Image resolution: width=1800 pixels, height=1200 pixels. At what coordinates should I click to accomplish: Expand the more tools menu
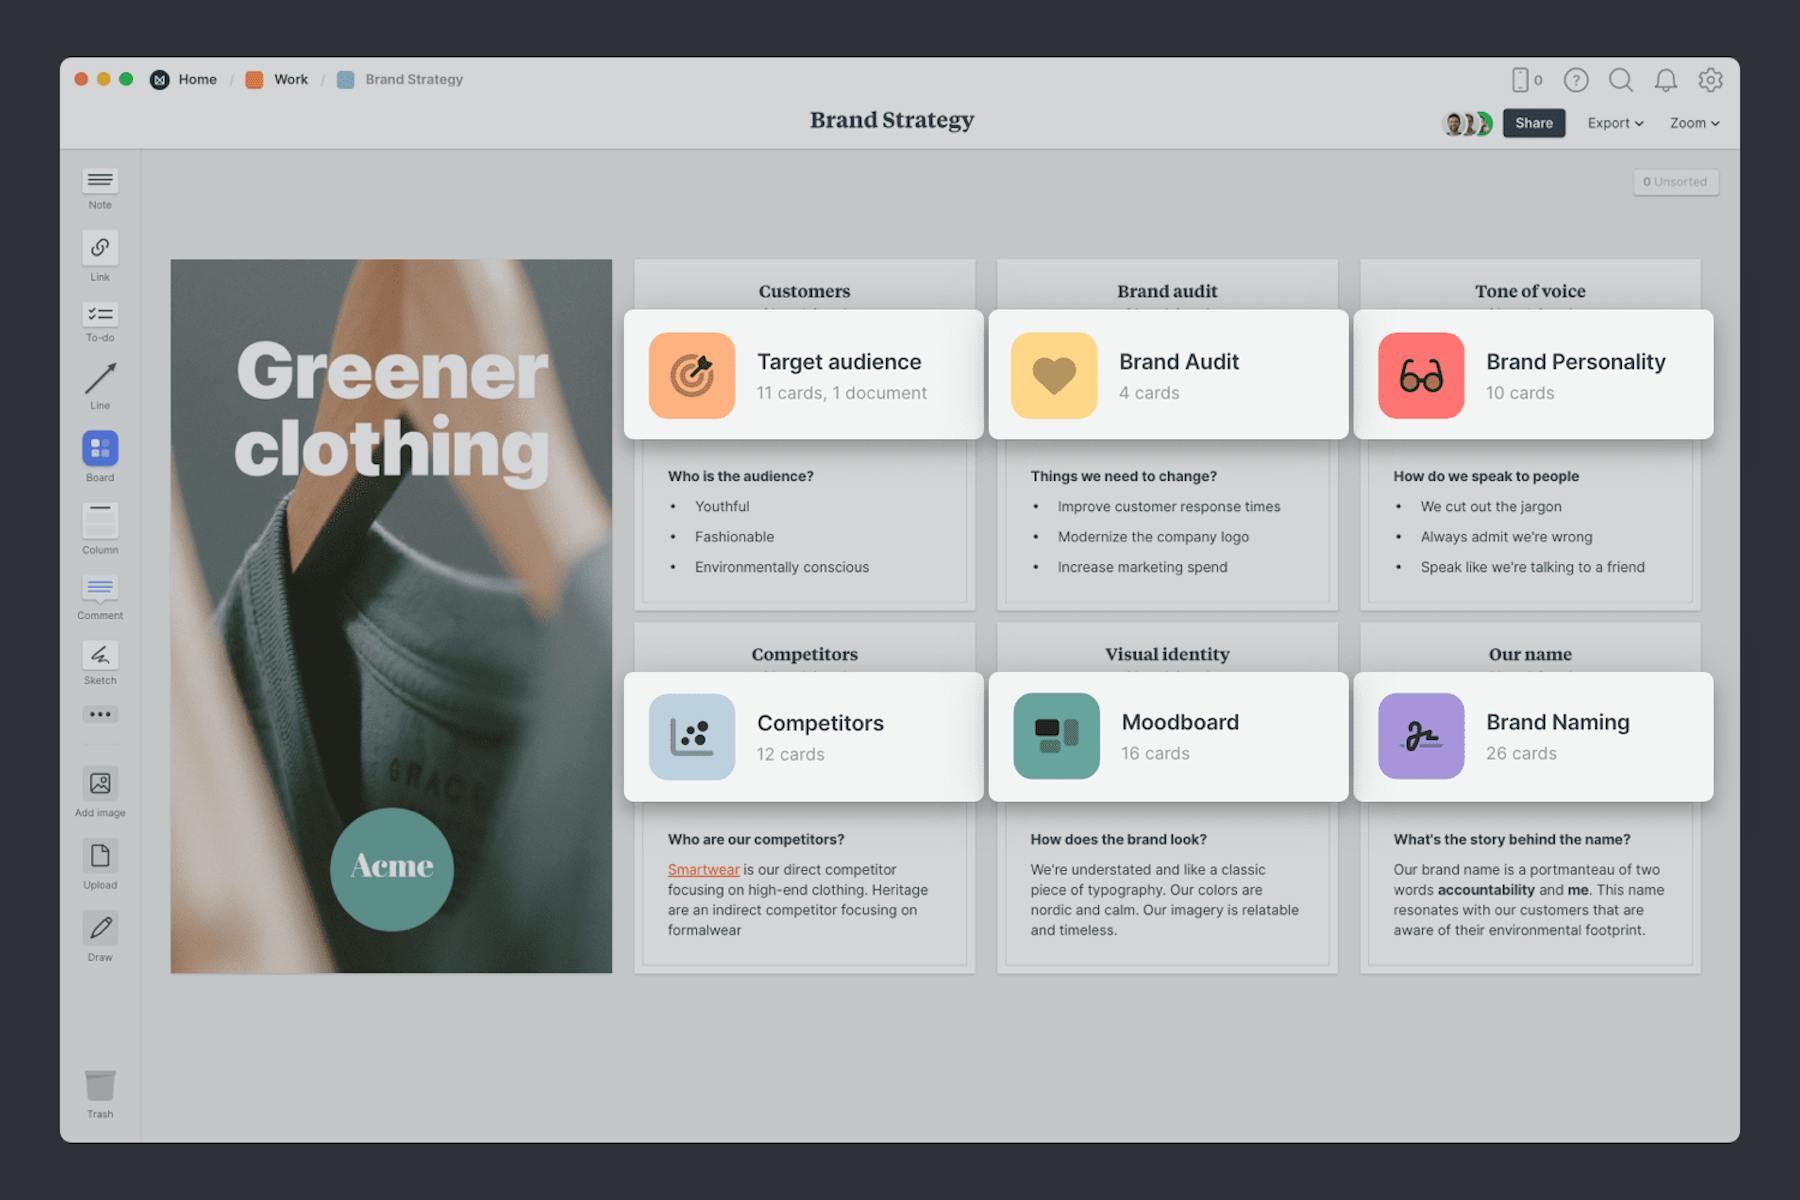[99, 713]
